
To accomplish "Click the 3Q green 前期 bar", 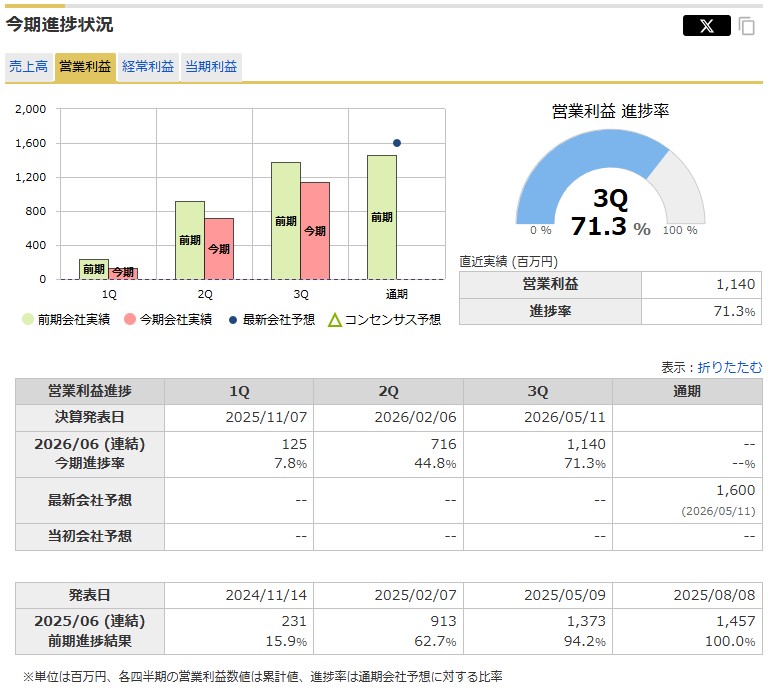I will [286, 220].
